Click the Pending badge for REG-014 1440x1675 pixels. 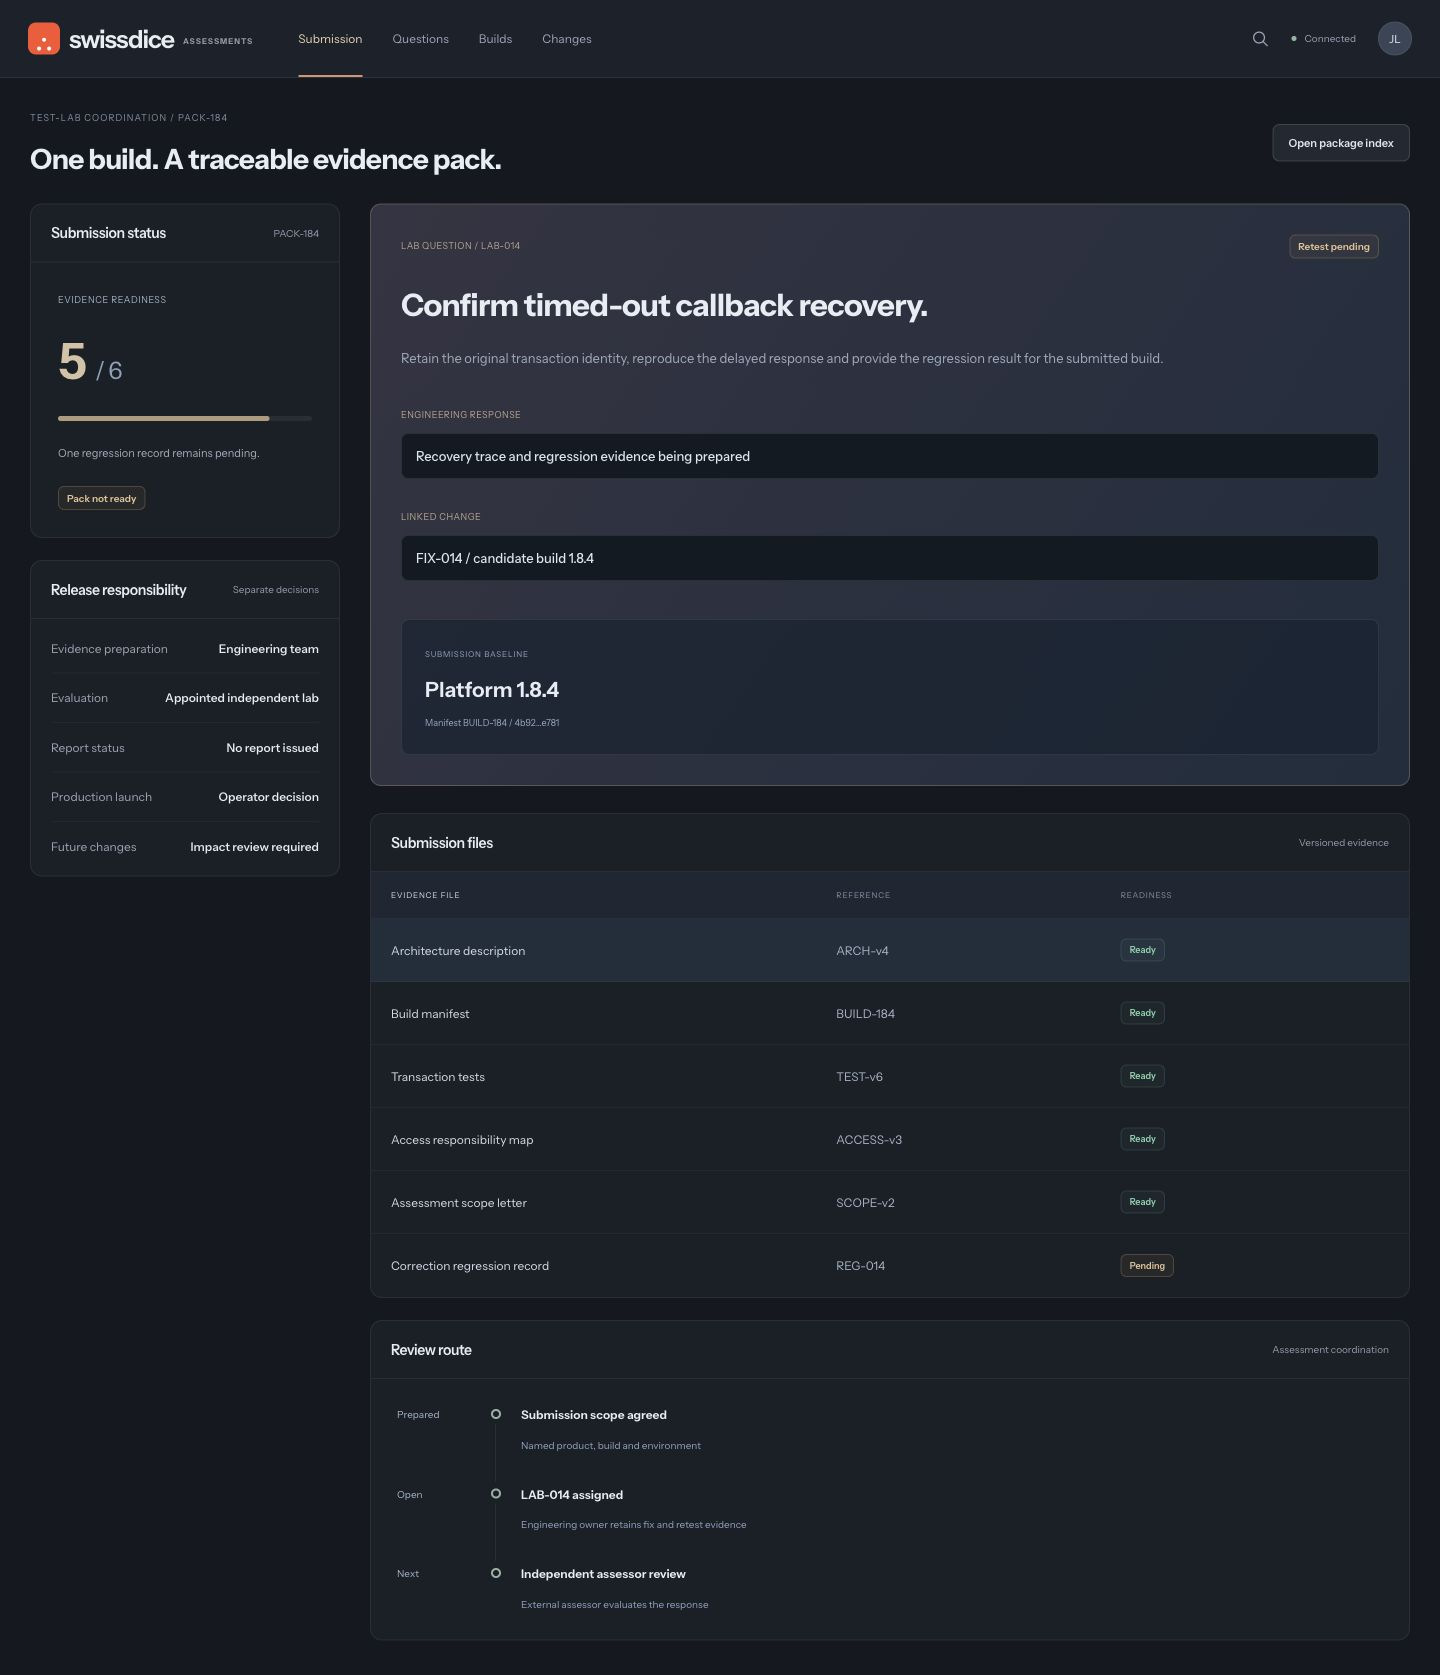point(1146,1265)
